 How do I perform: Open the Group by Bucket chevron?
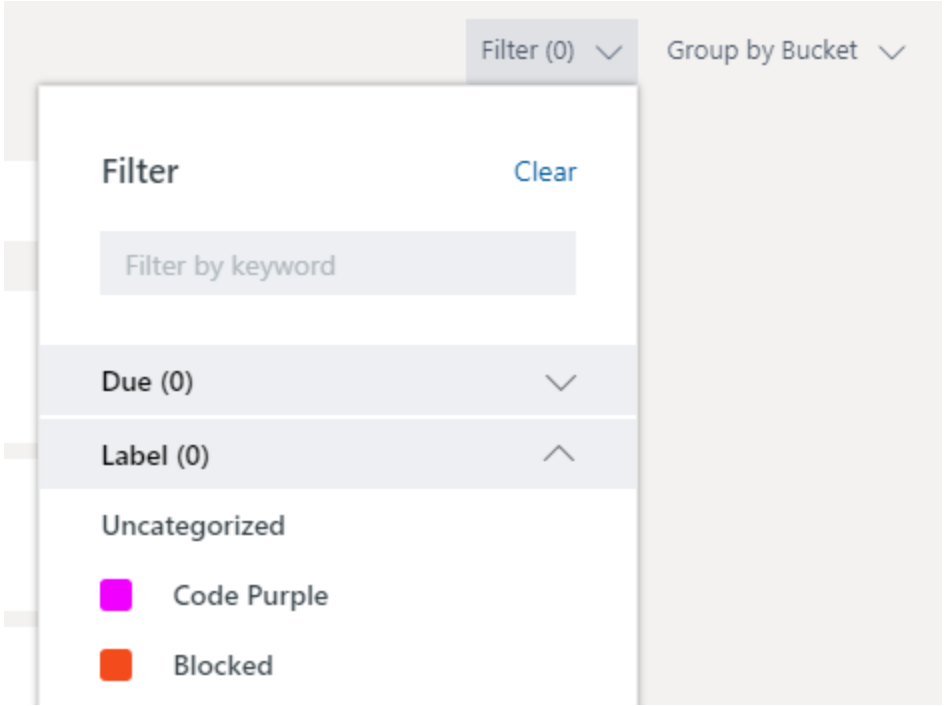(892, 52)
